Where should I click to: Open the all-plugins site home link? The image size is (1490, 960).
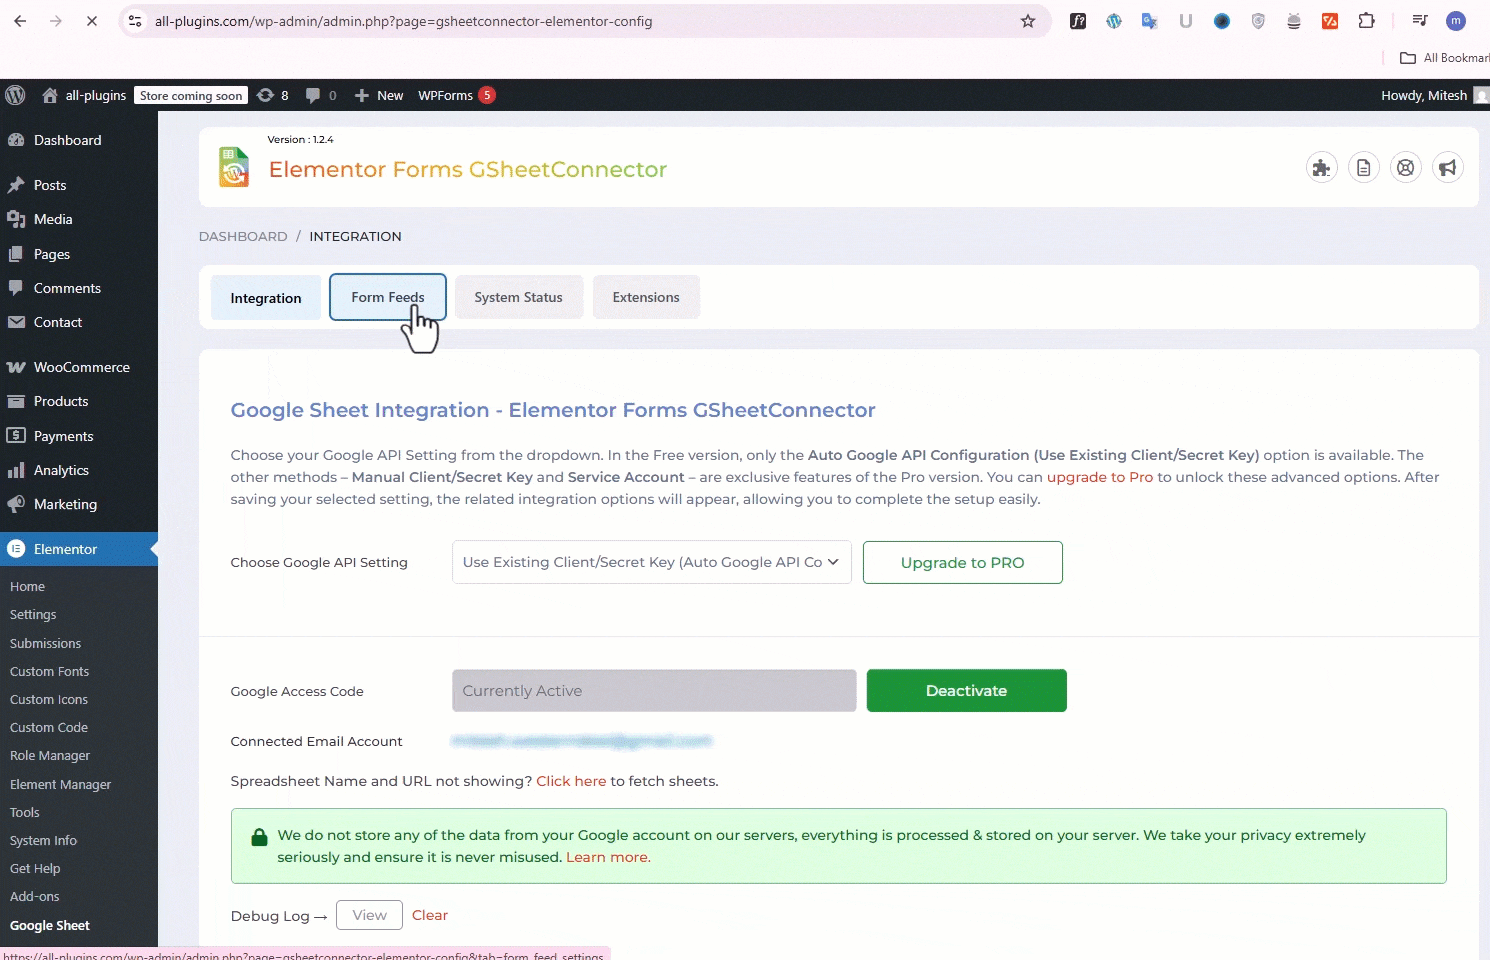85,95
